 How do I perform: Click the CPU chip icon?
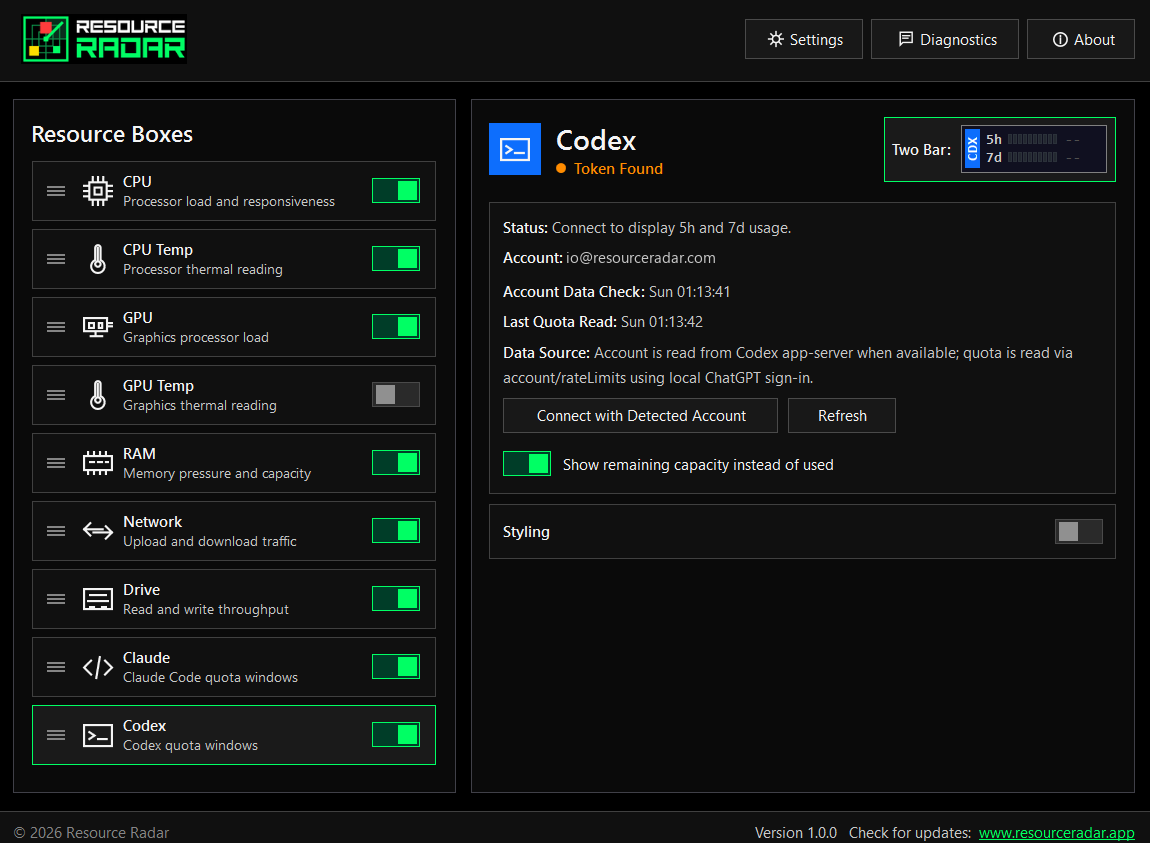tap(98, 191)
